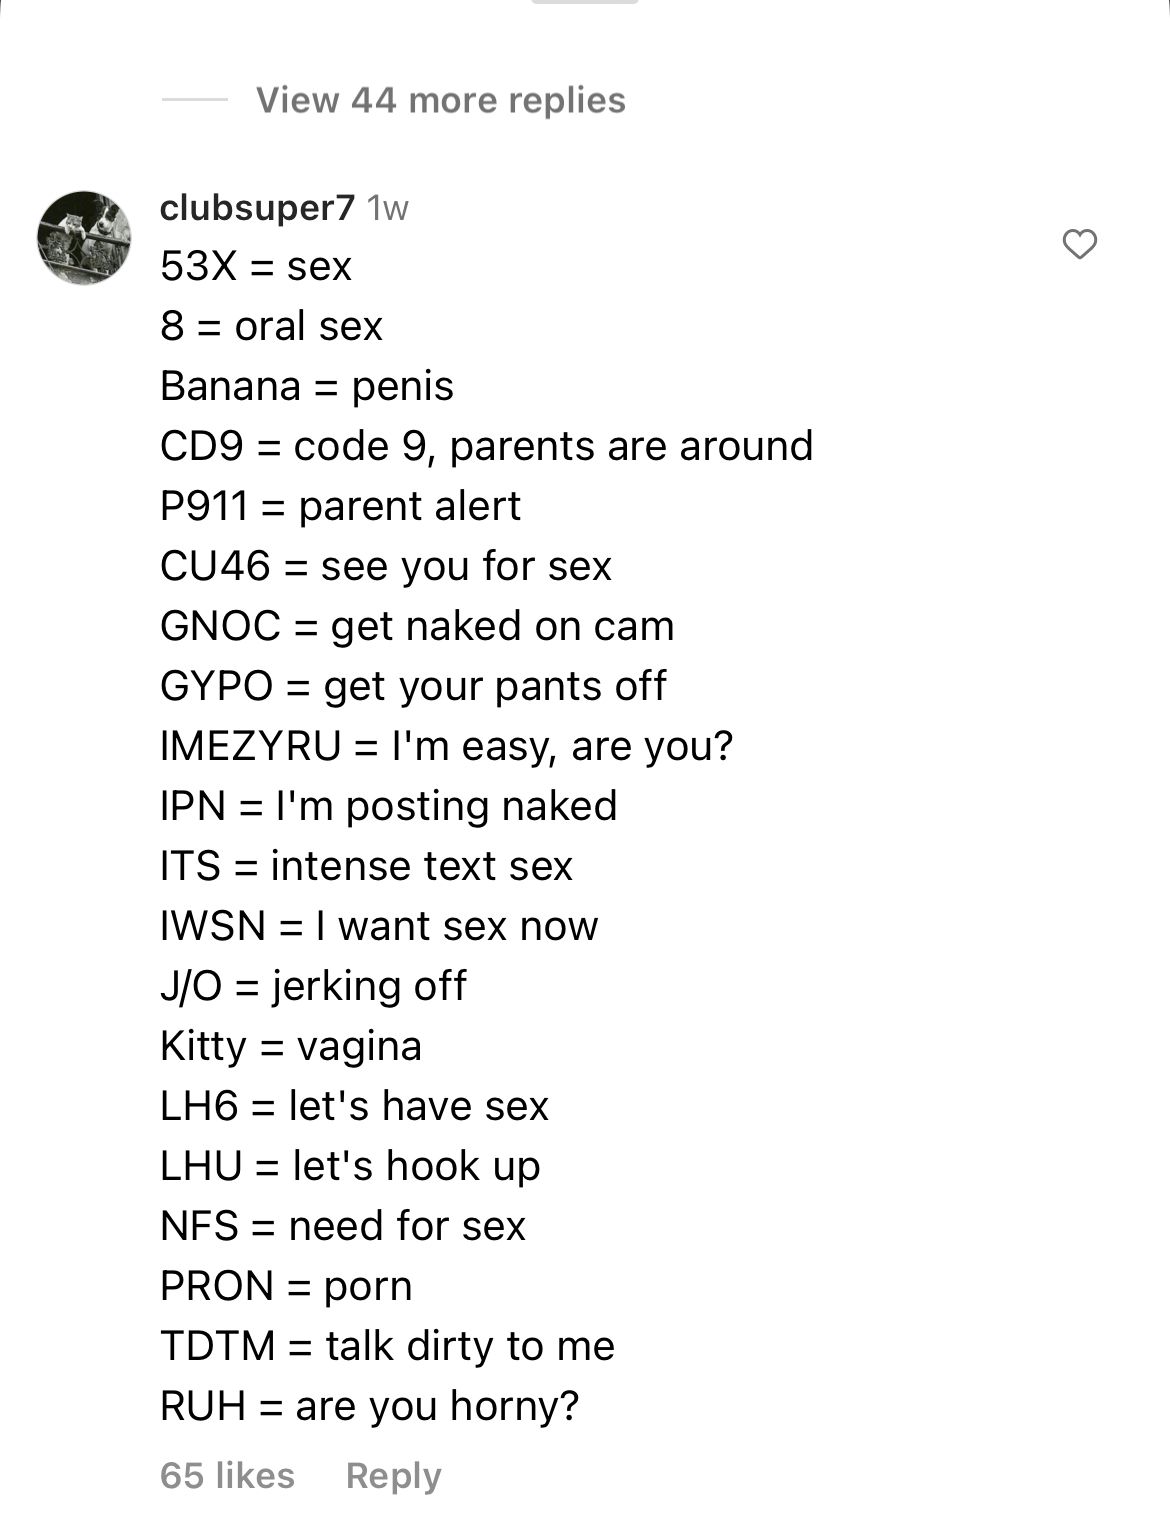The height and width of the screenshot is (1526, 1170).
Task: Tap the Reply link under comment
Action: coord(393,1475)
